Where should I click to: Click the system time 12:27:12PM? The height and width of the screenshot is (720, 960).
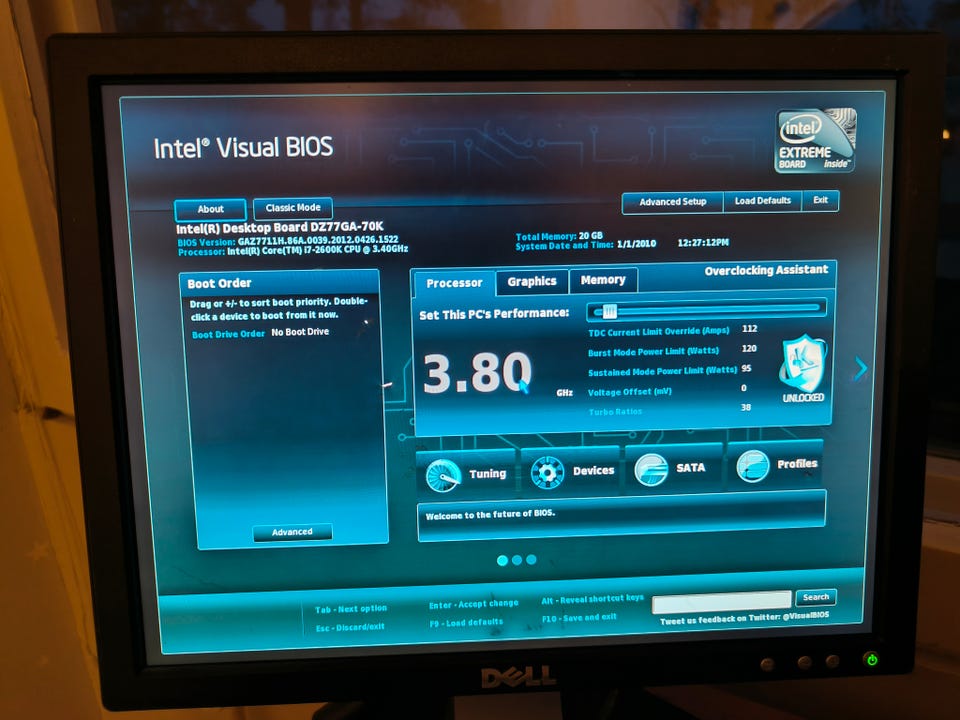703,242
